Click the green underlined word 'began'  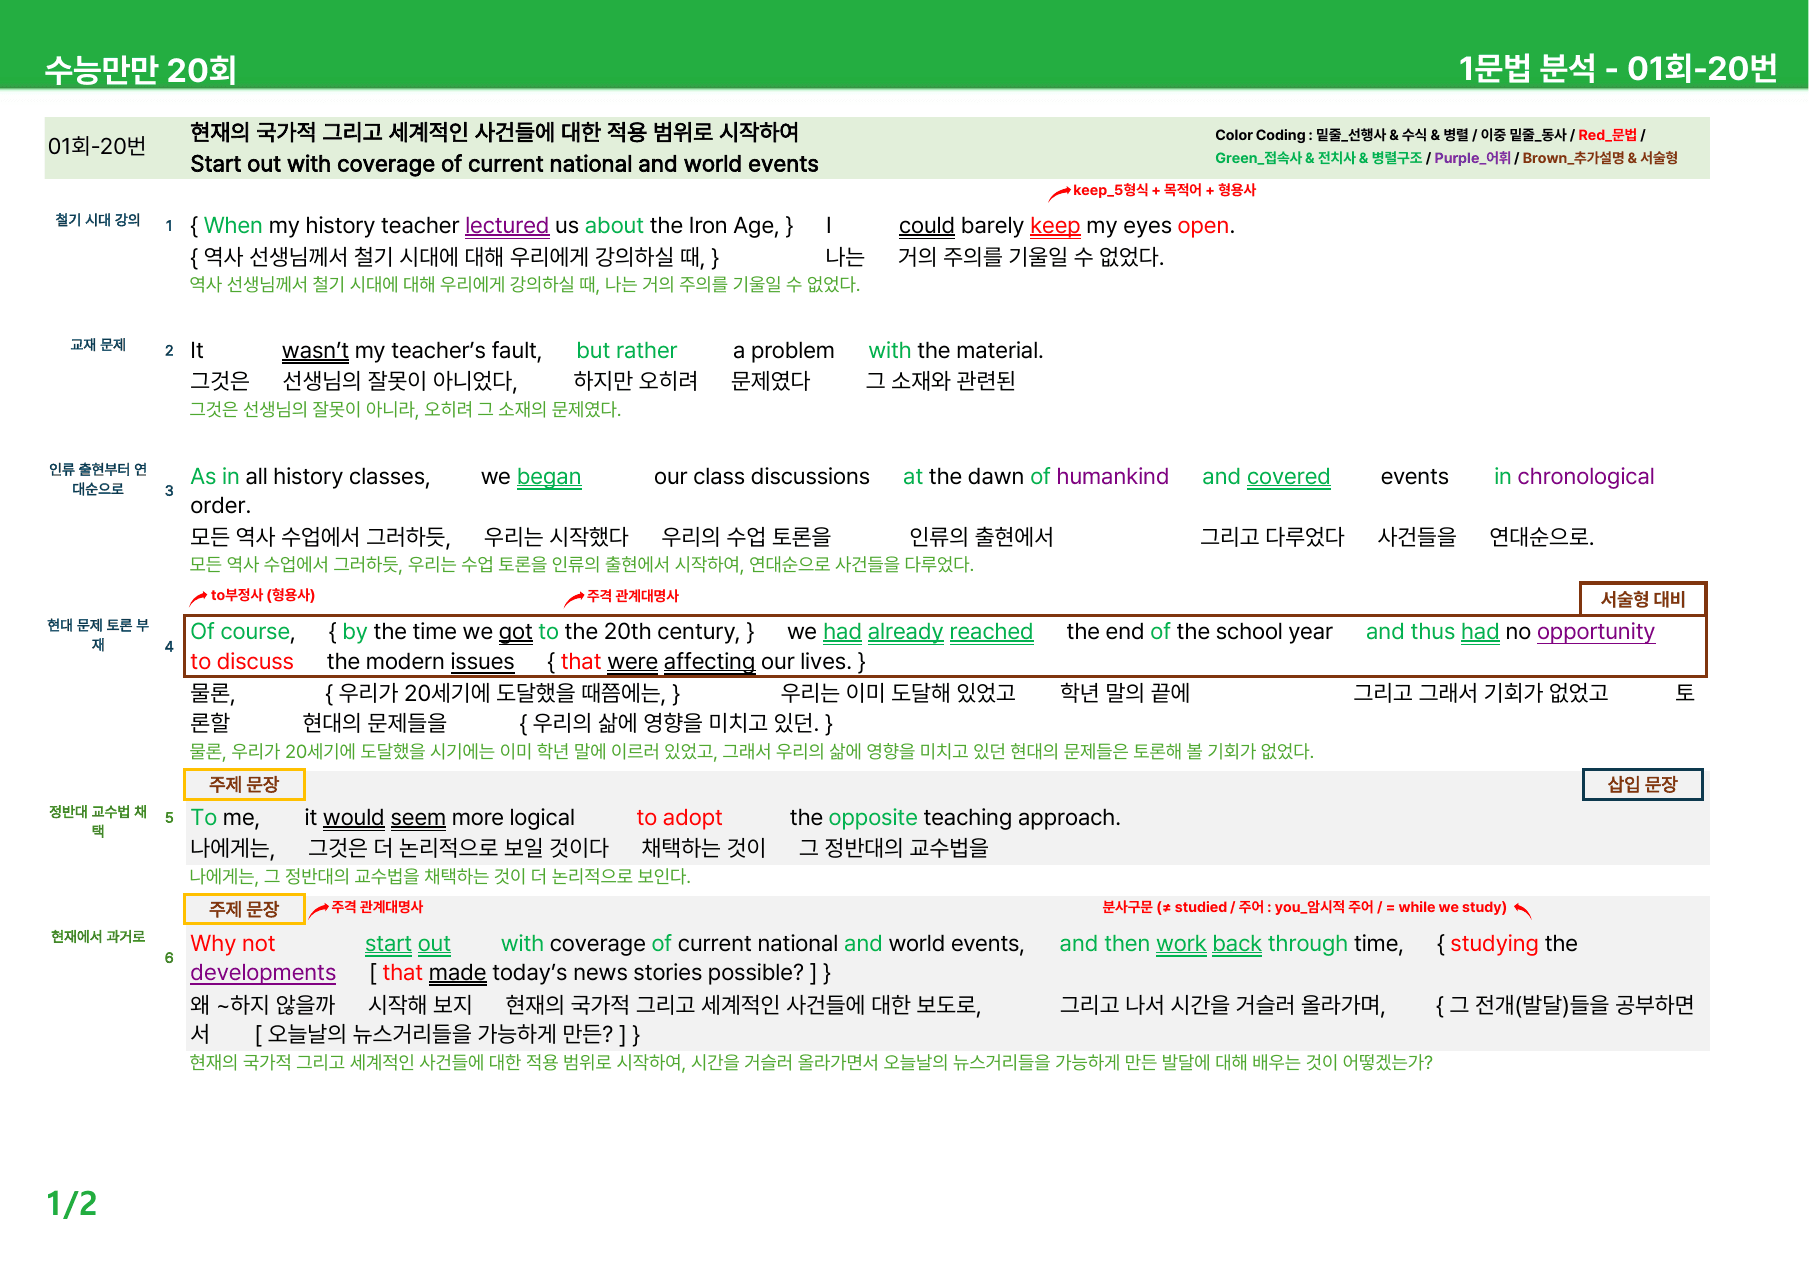[549, 477]
